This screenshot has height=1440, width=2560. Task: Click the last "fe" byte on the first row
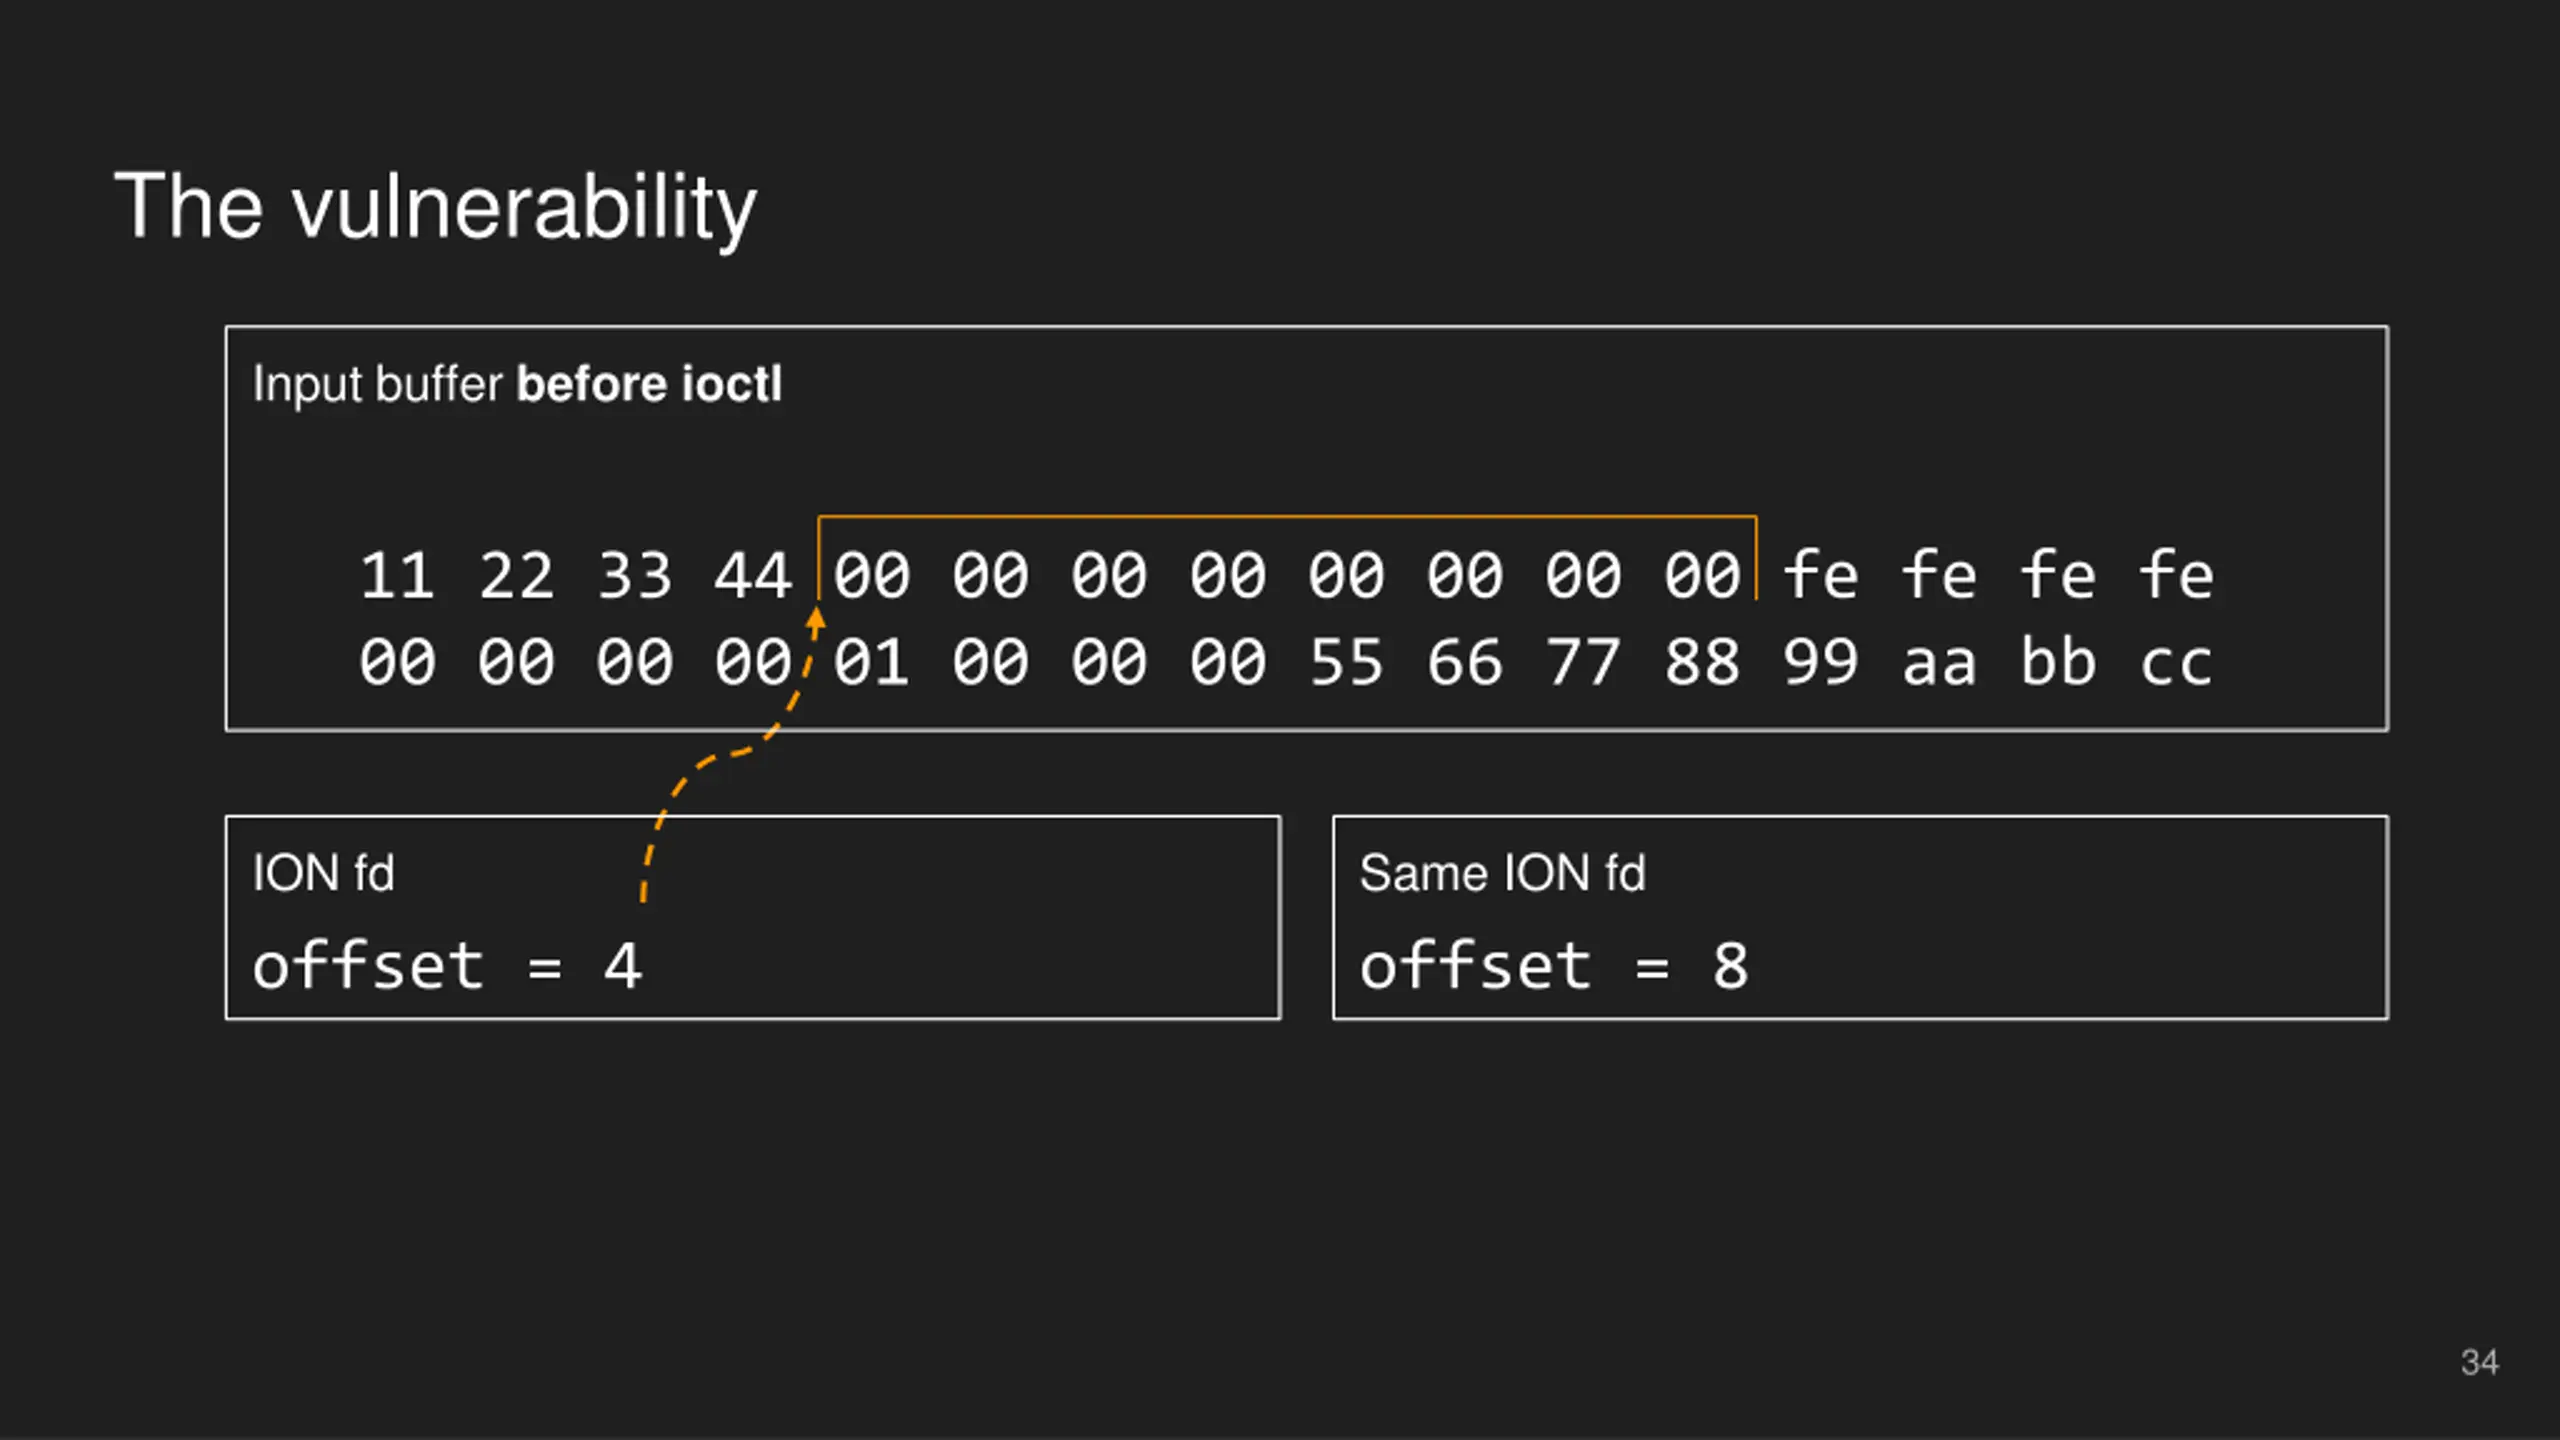tap(2176, 575)
